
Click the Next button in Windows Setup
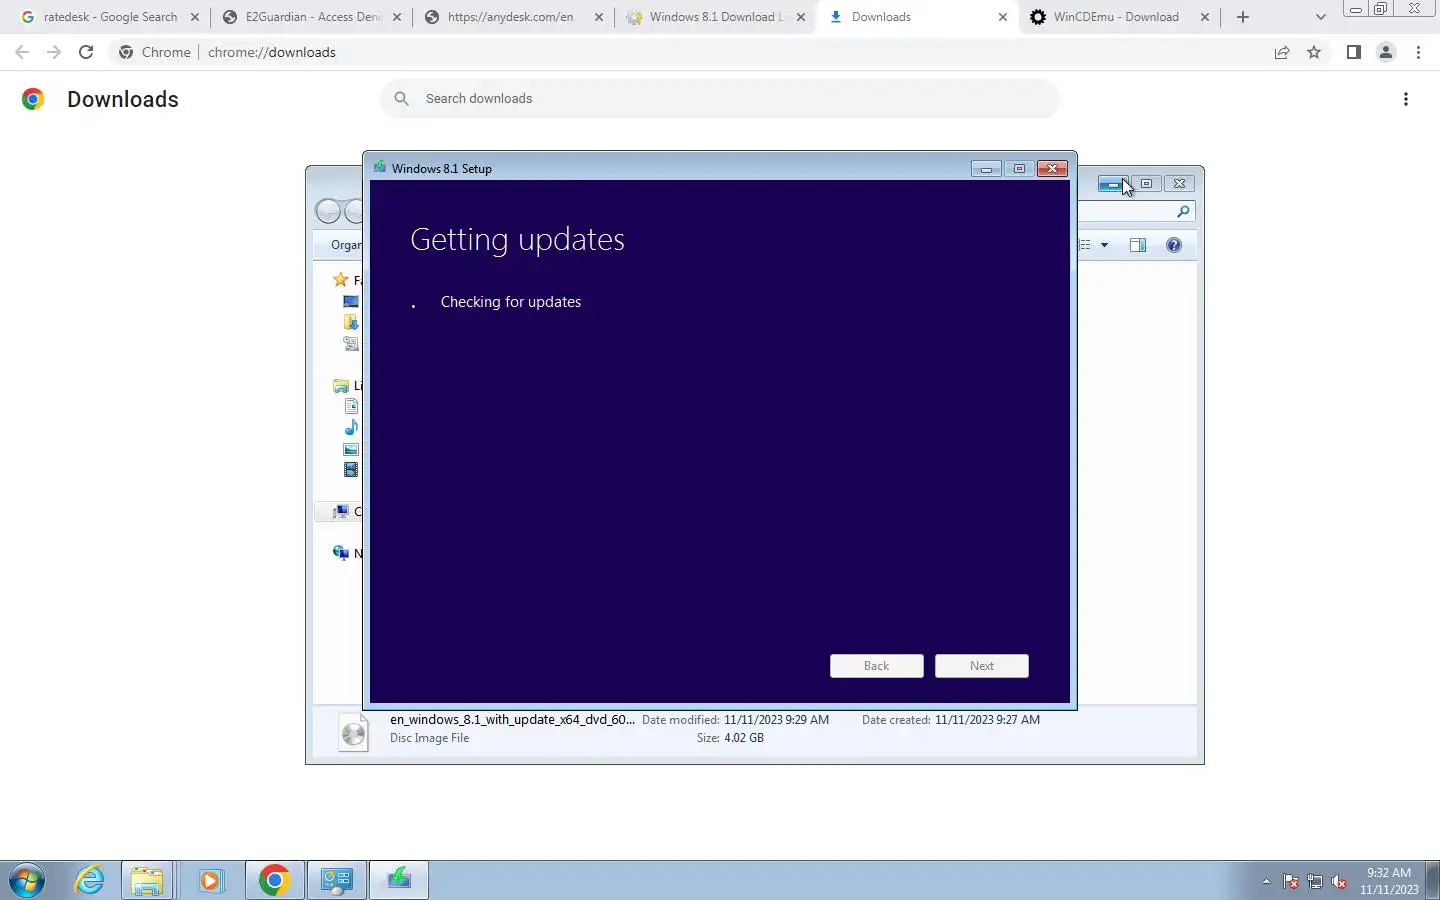(x=981, y=666)
